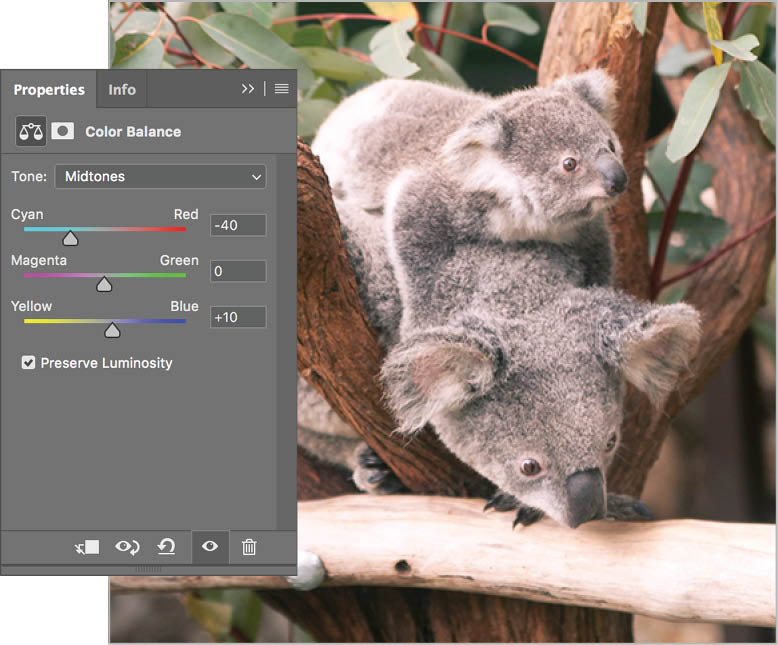The height and width of the screenshot is (645, 778).
Task: Switch to the Info tab
Action: 122,90
